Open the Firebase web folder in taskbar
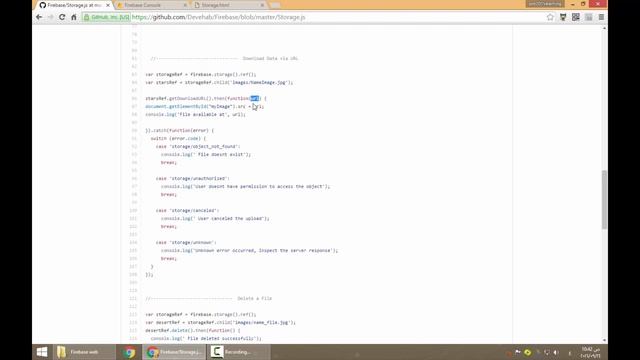Viewport: 640px width, 360px height. click(84, 352)
